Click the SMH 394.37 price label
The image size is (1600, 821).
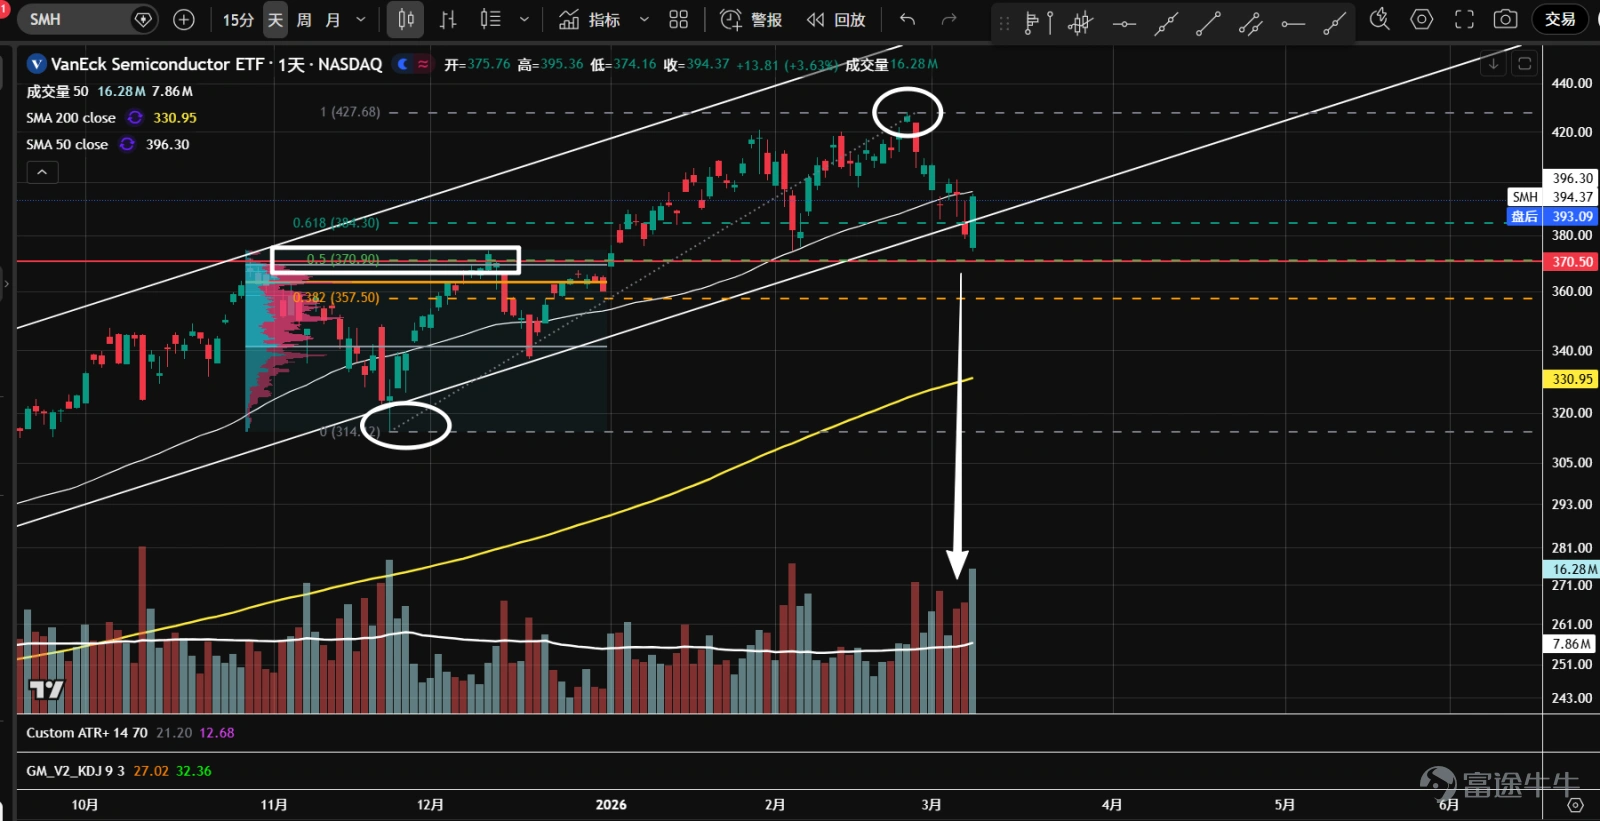click(1553, 197)
